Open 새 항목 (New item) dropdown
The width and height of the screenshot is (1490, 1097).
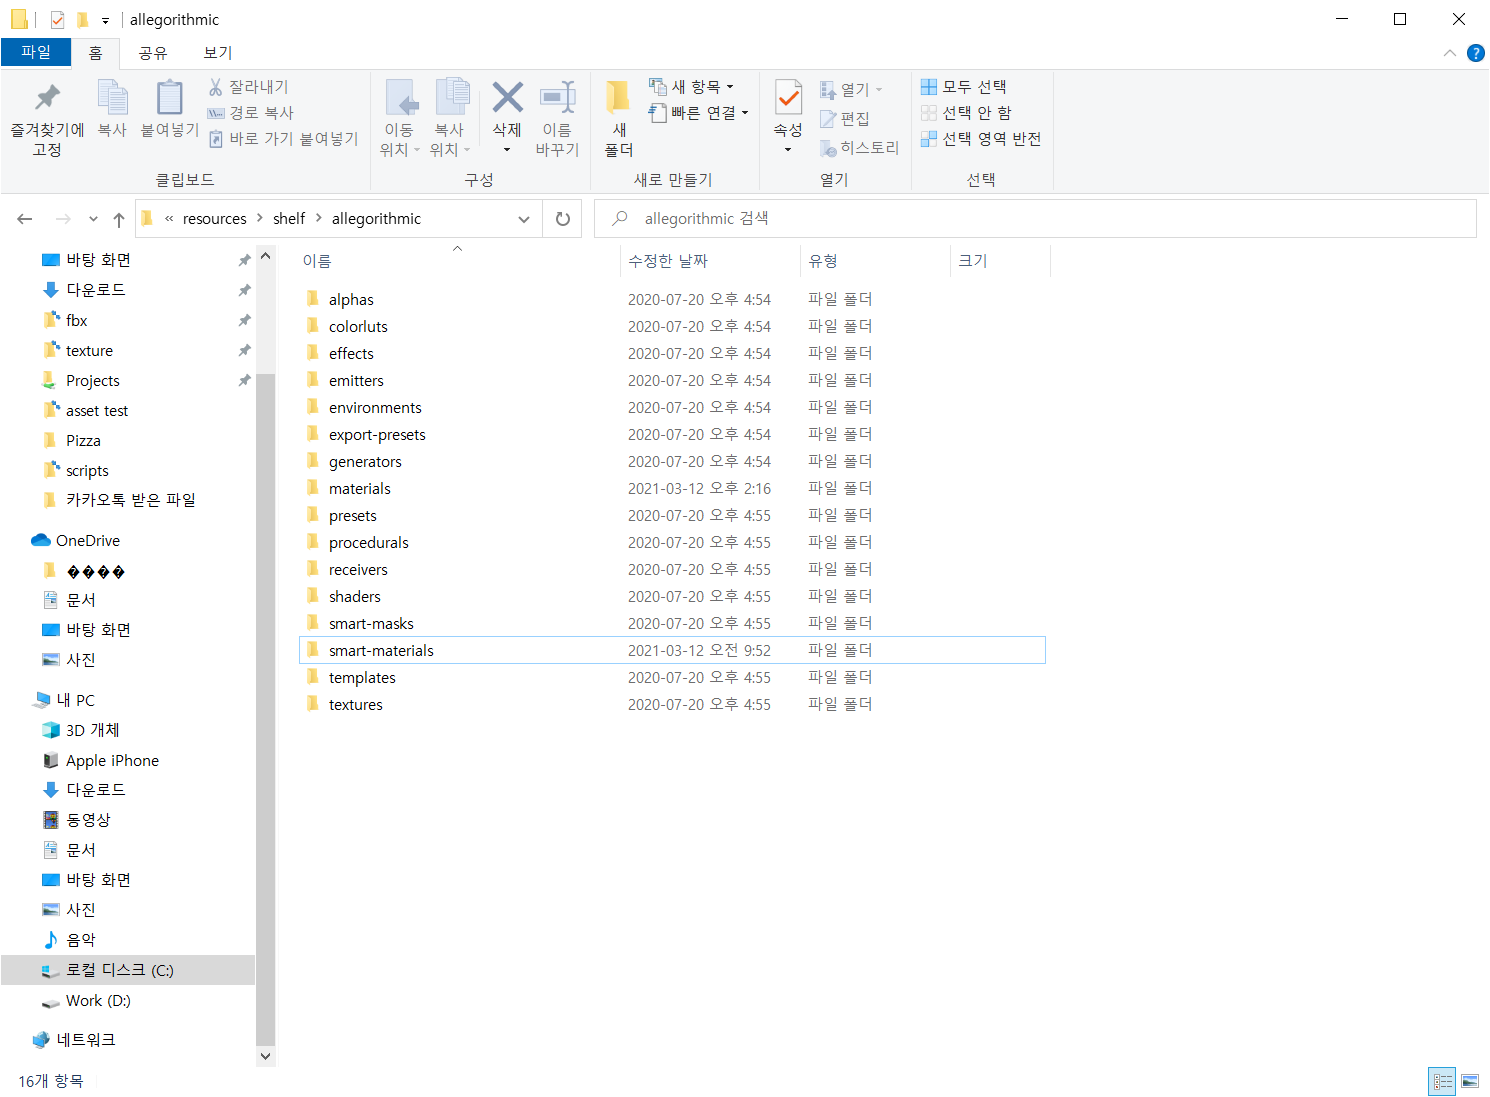tap(691, 87)
